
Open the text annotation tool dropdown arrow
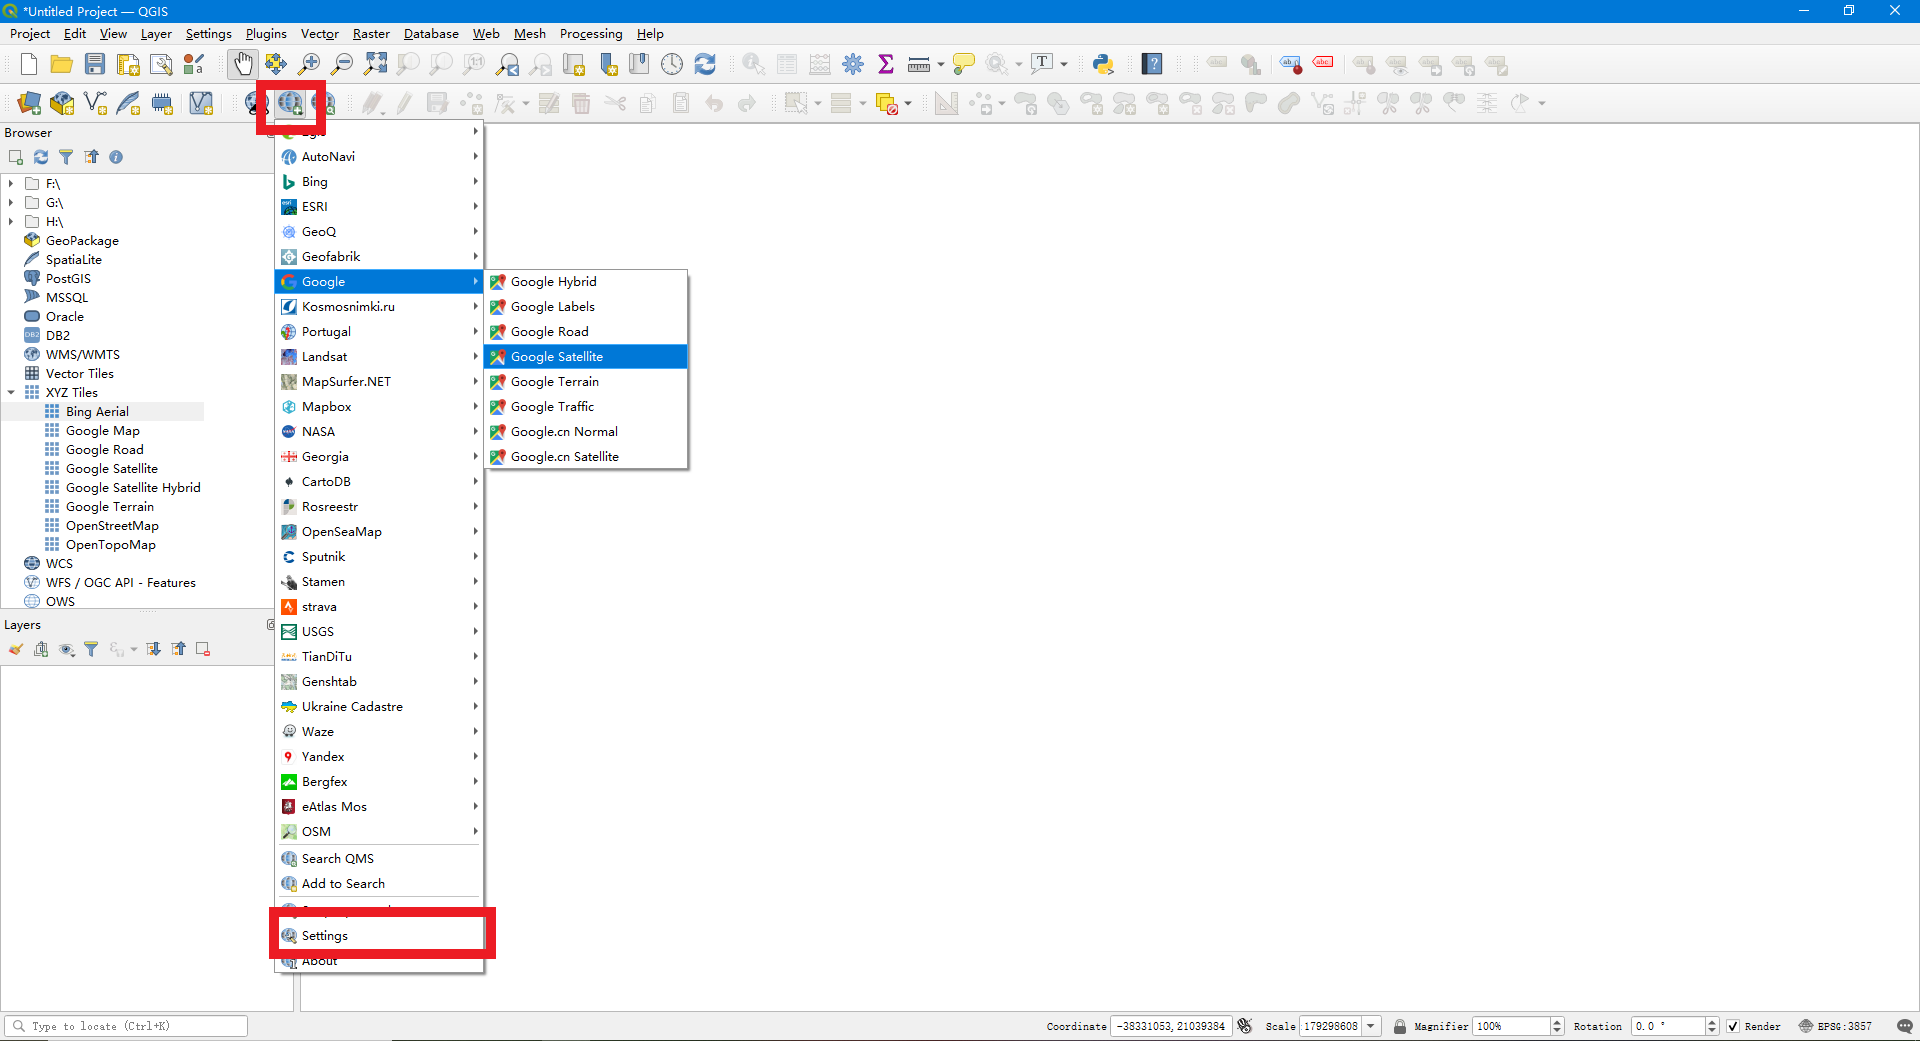point(1064,65)
